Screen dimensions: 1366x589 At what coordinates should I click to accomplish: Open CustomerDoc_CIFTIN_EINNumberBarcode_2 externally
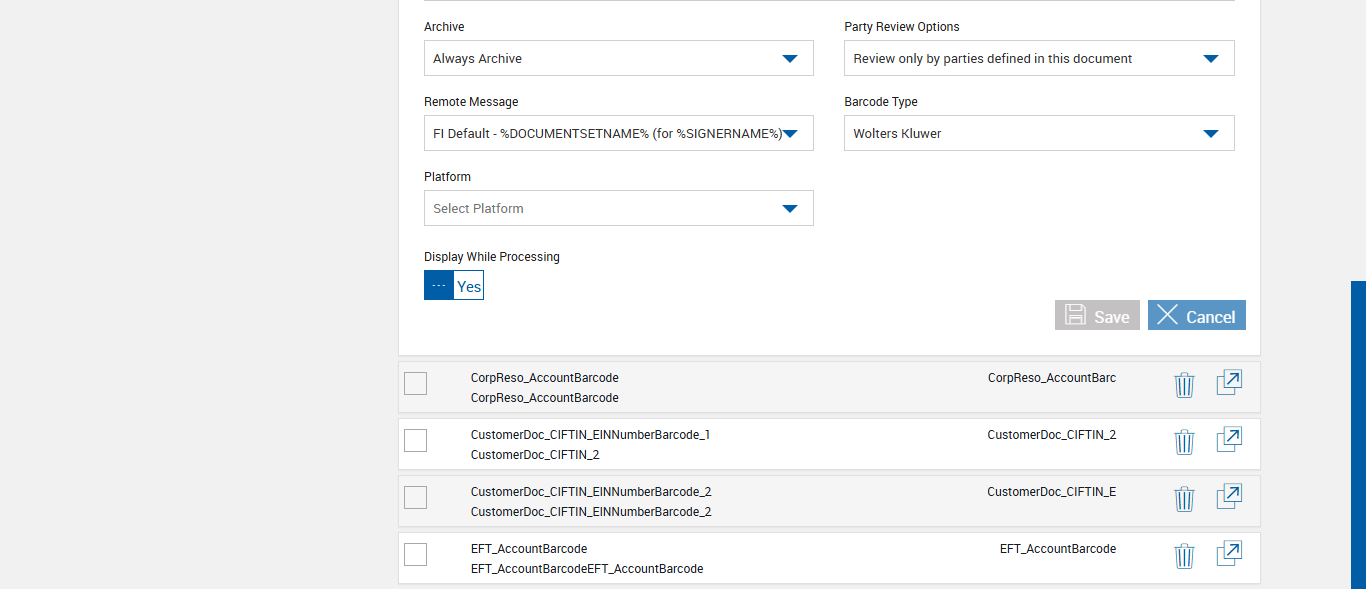pos(1229,497)
